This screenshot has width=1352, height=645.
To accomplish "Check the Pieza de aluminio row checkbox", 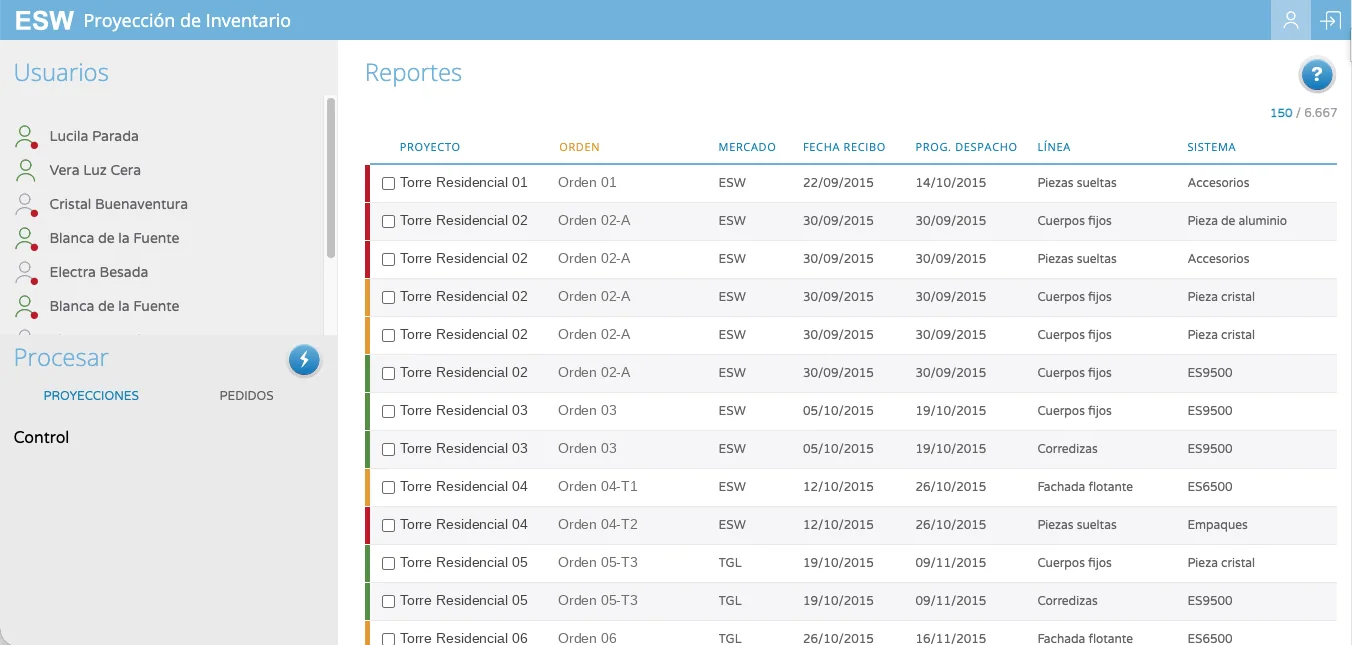I will click(389, 221).
